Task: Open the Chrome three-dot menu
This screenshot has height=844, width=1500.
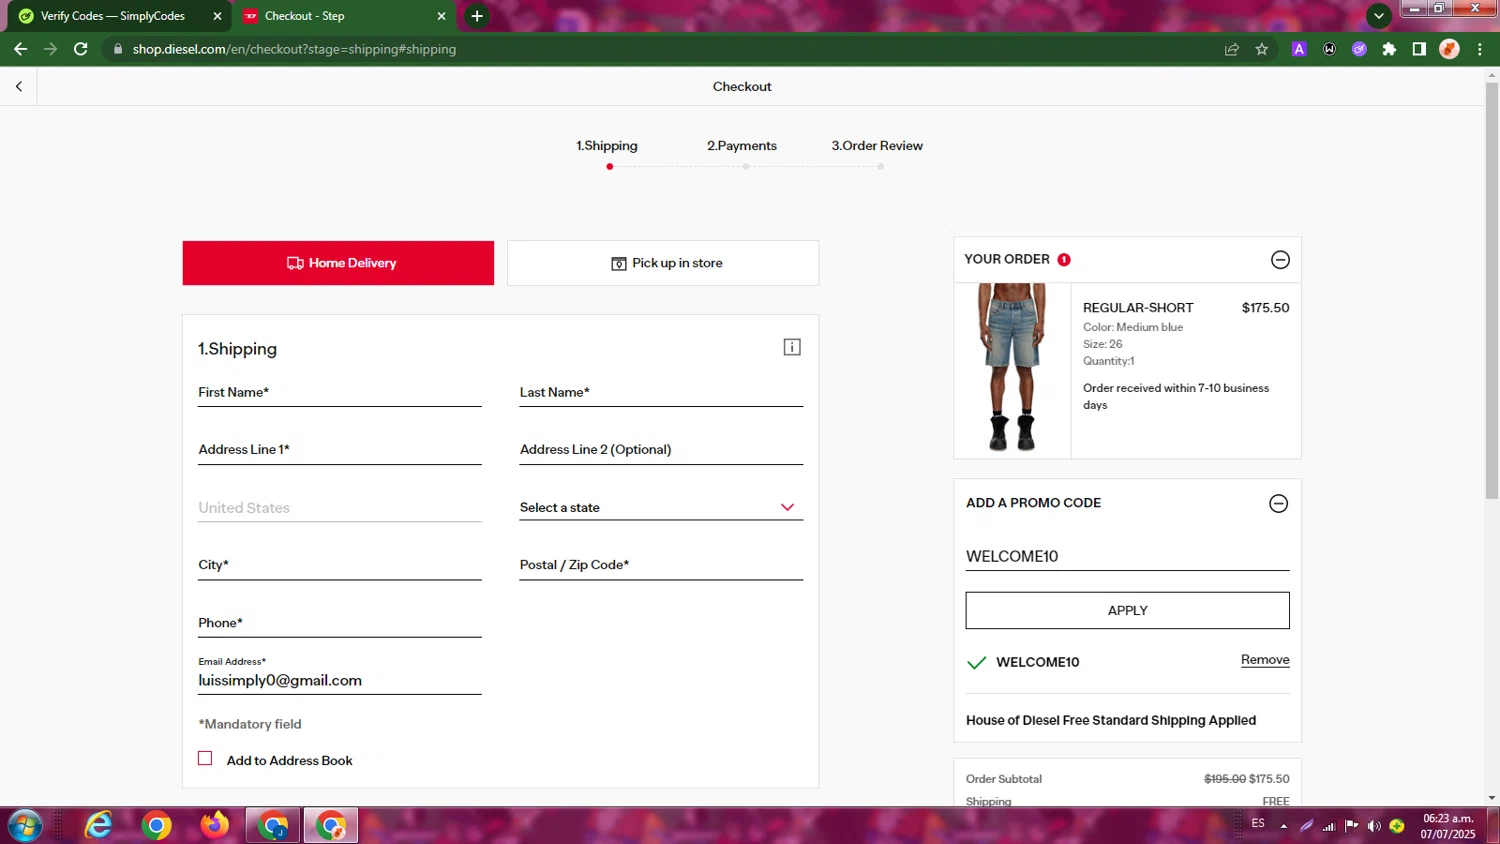Action: (1480, 49)
